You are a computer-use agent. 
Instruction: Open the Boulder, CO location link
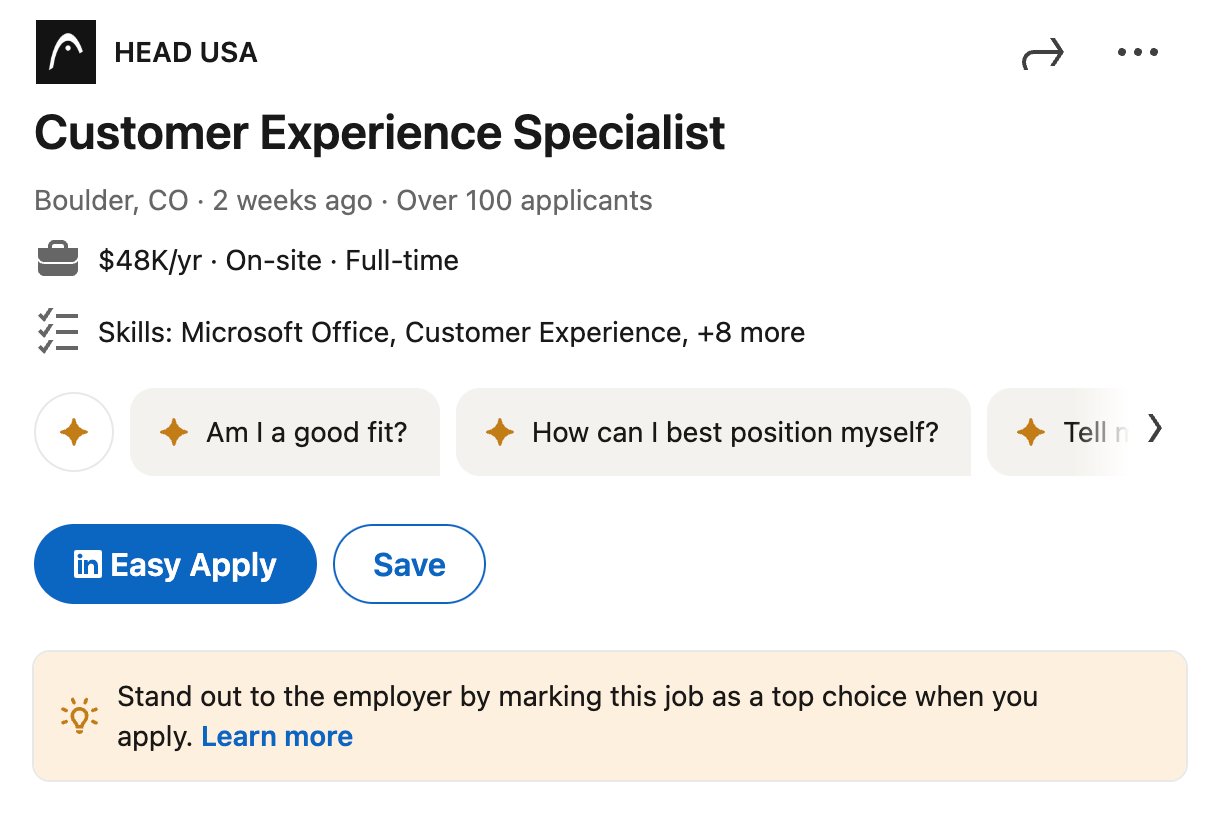[110, 200]
